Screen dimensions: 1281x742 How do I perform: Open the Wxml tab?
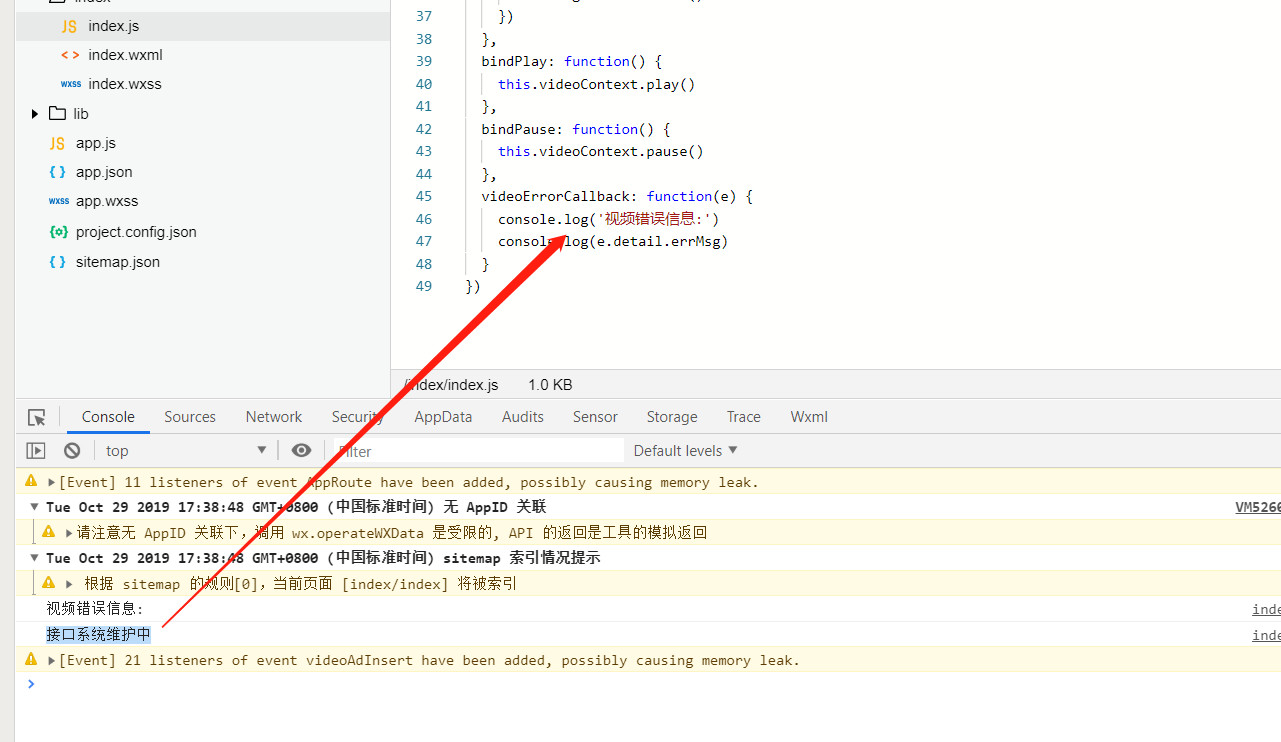[x=808, y=417]
